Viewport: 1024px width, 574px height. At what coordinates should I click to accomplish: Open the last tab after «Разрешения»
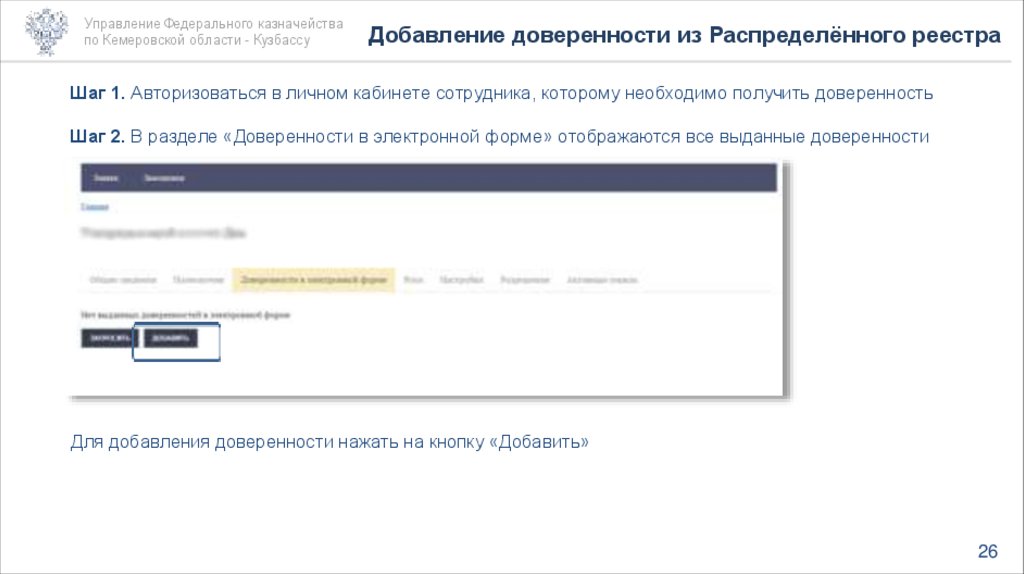pos(601,279)
